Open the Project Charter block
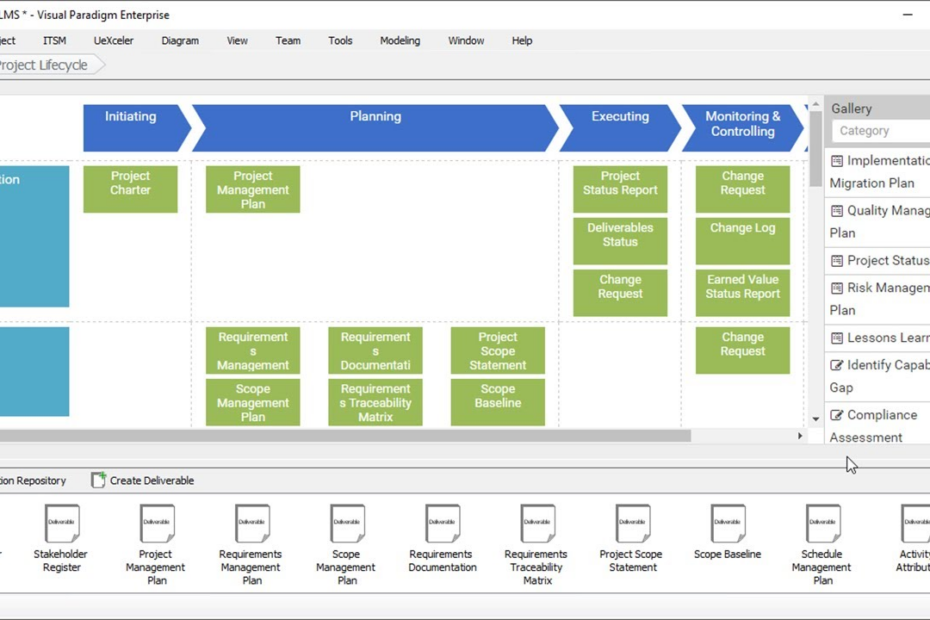Image resolution: width=930 pixels, height=620 pixels. click(x=130, y=189)
